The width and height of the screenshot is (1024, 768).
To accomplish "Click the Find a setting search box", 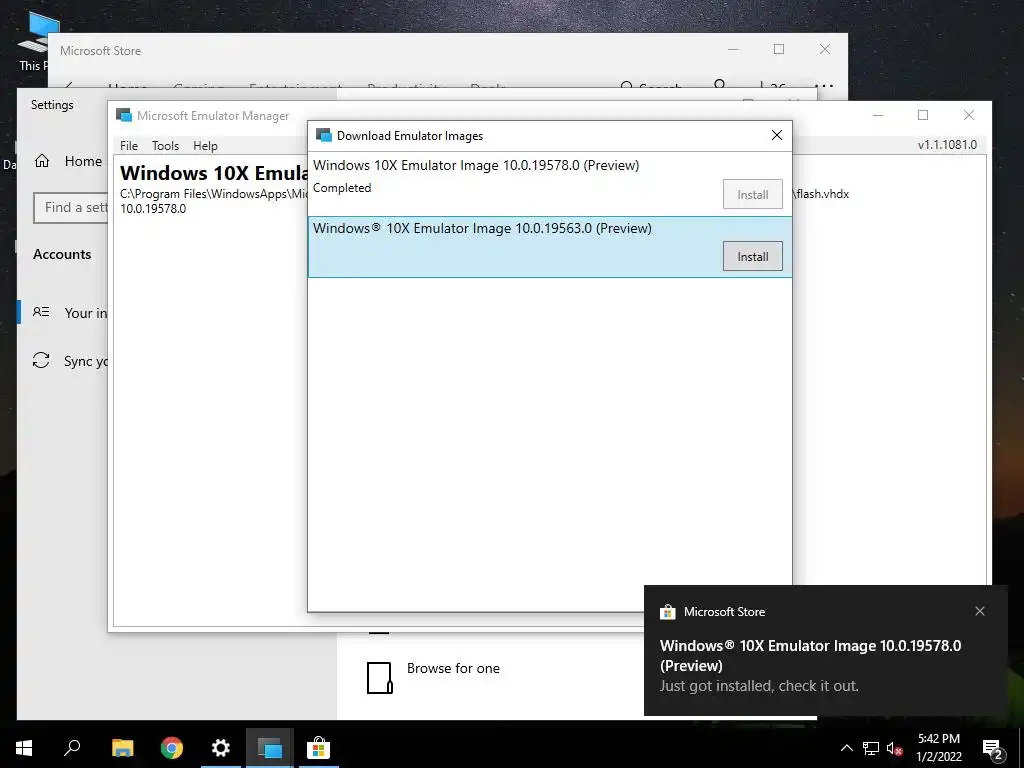I will pos(71,208).
